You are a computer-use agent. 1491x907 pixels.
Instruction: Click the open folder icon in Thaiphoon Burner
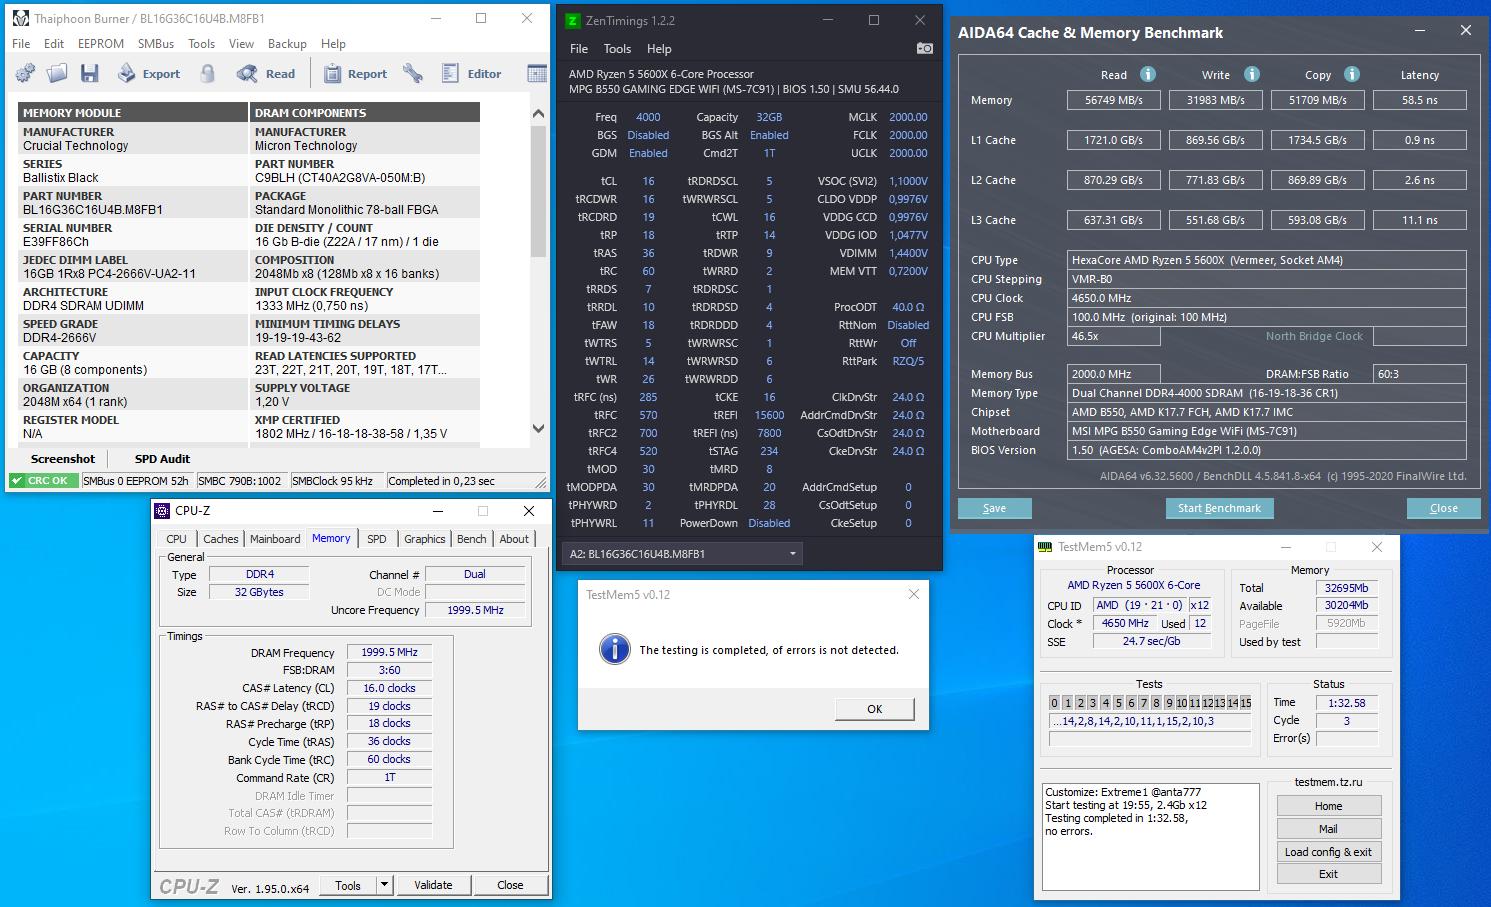coord(57,73)
